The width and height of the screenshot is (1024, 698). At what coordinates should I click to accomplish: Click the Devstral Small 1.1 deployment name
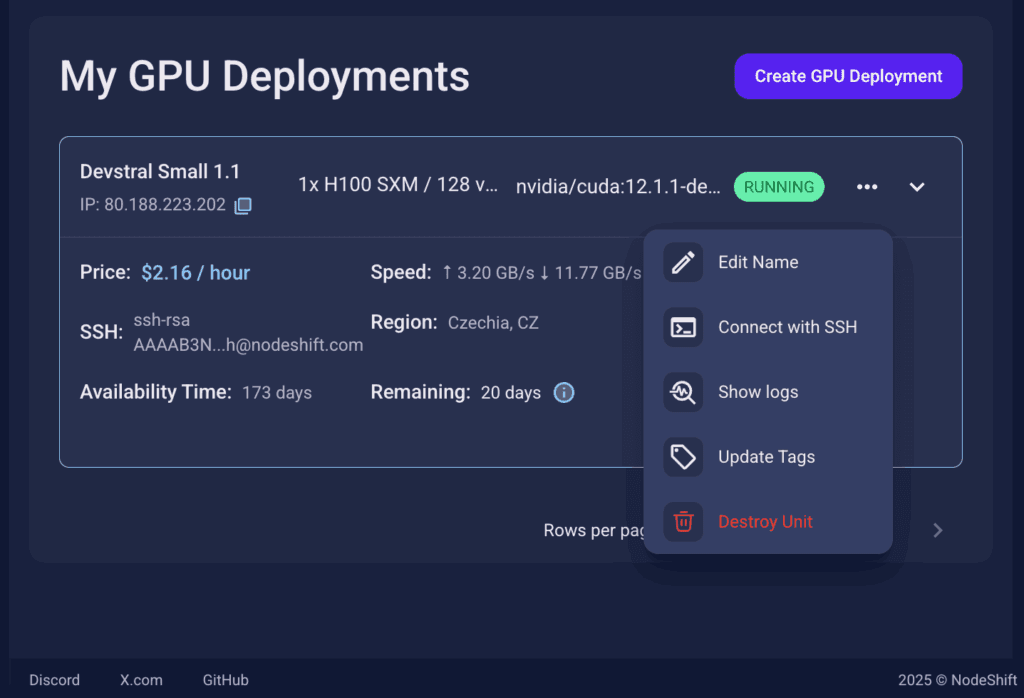point(160,172)
